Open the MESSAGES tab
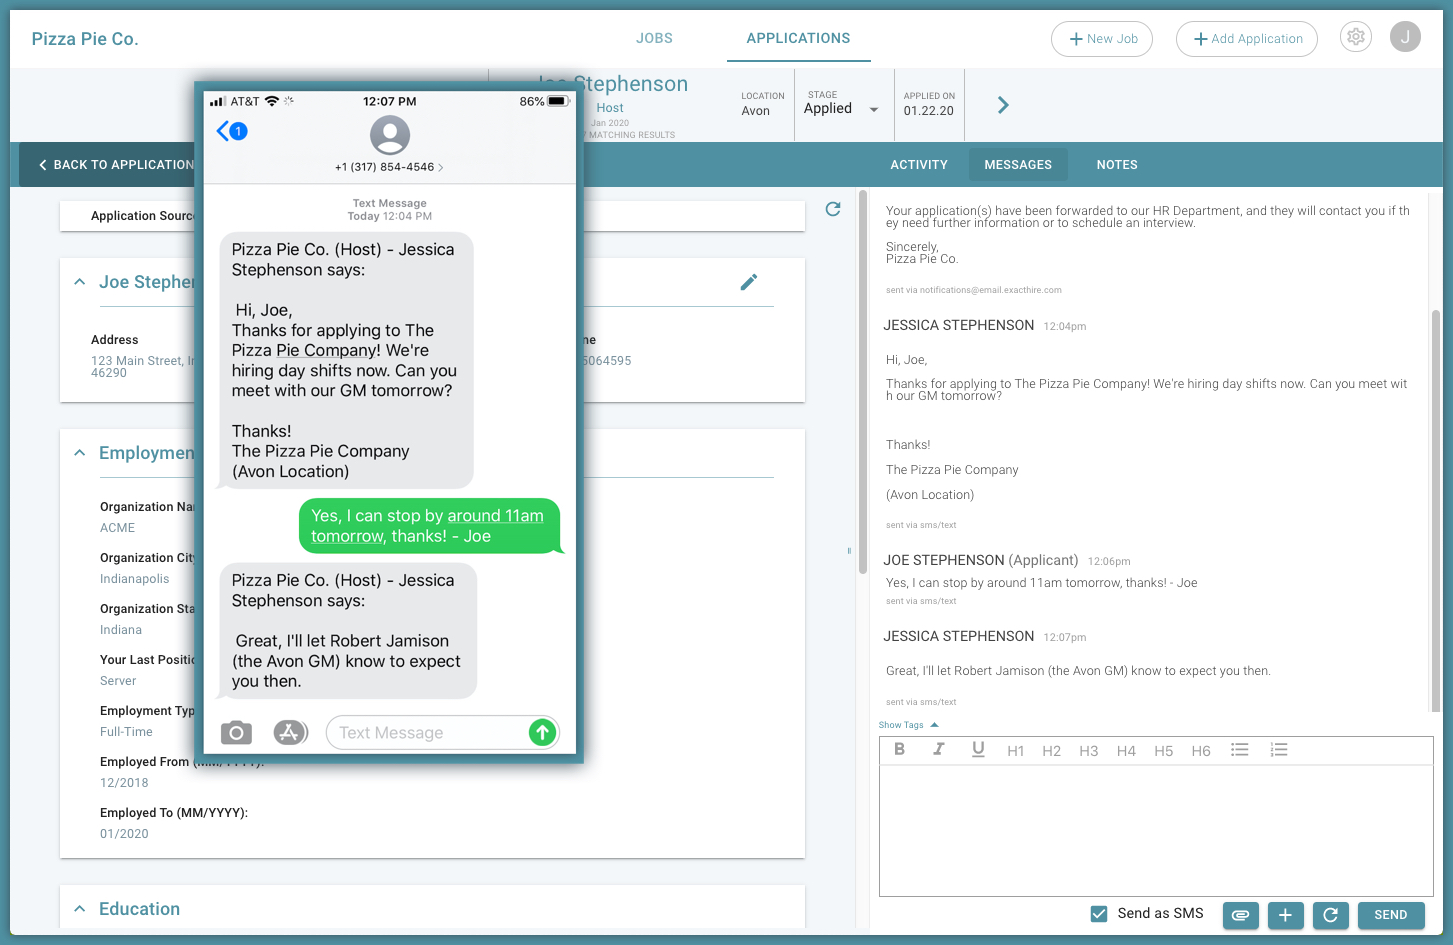The height and width of the screenshot is (945, 1453). pos(1018,165)
